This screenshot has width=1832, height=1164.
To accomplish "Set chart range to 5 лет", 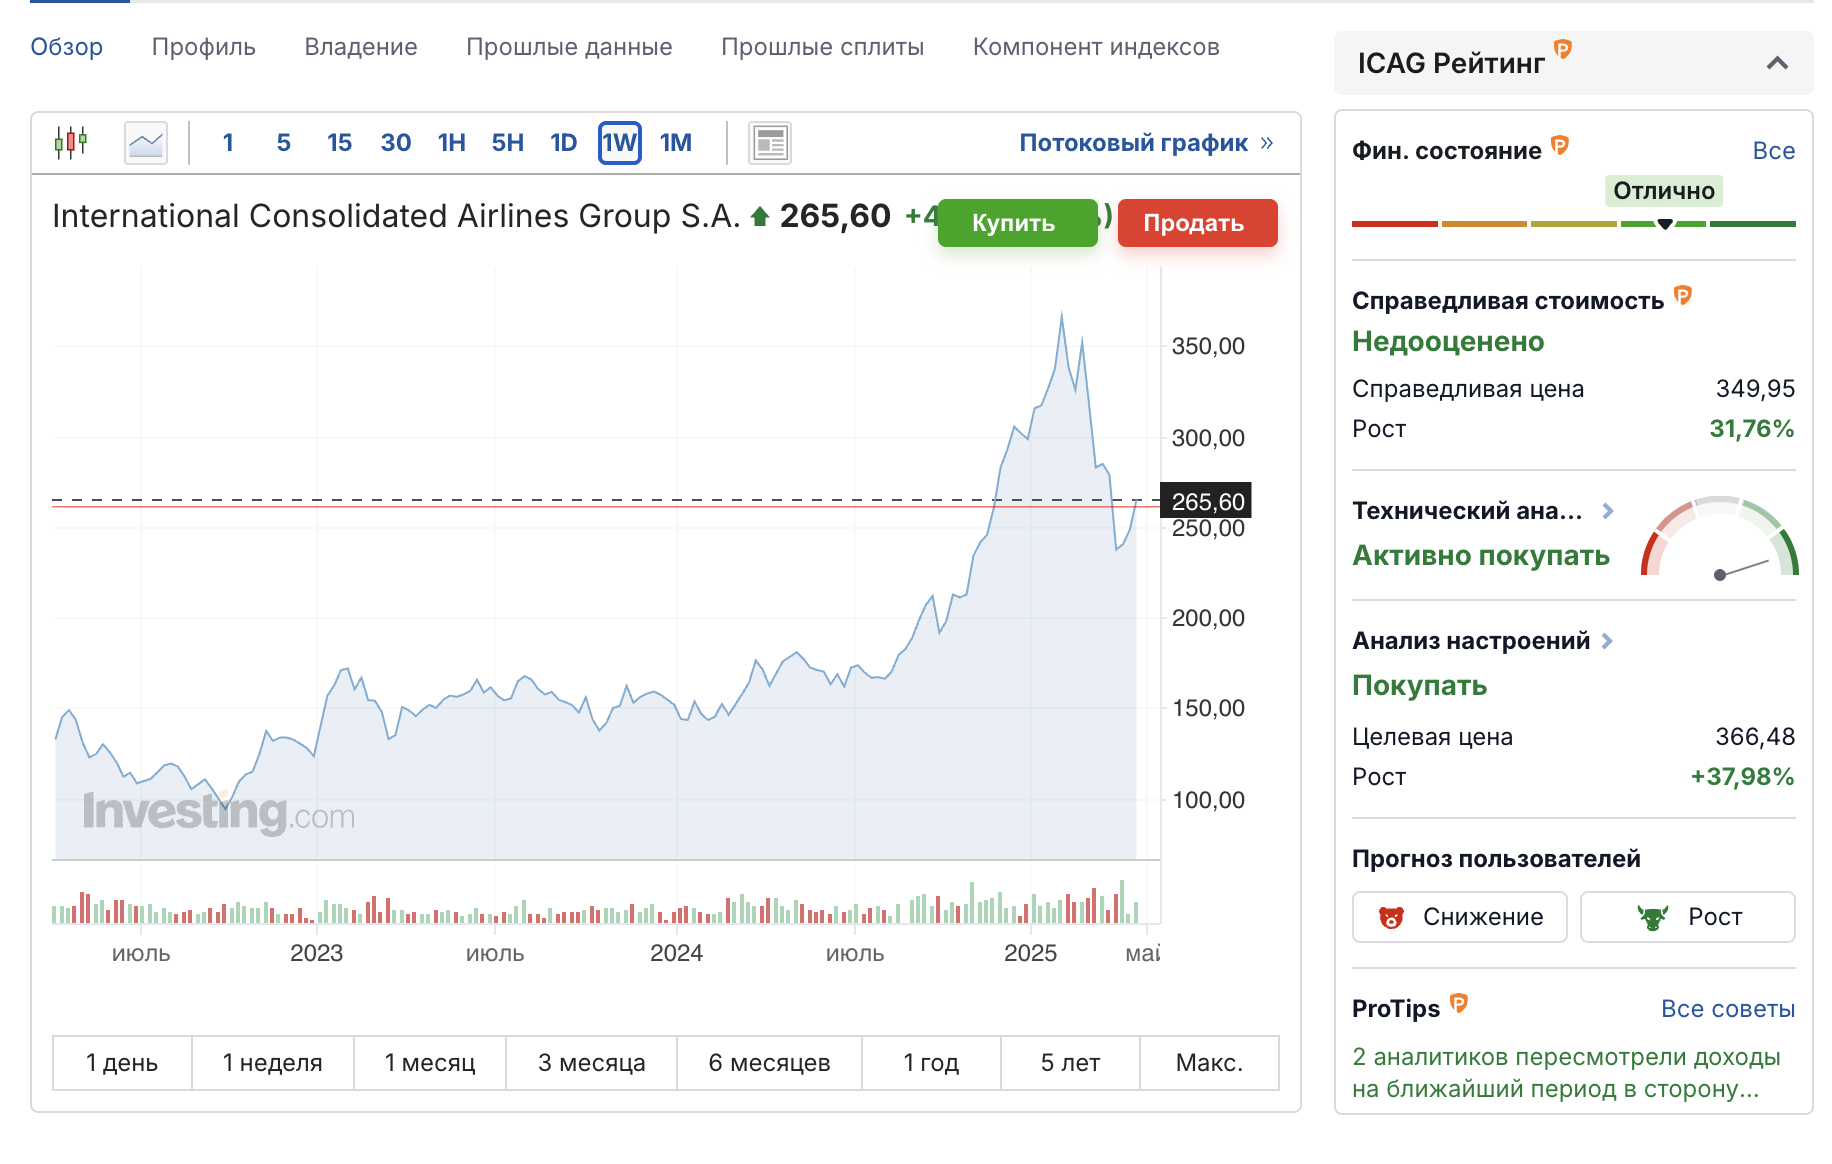I will coord(1071,1063).
